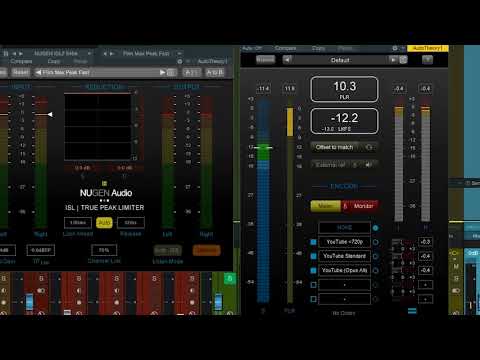The image size is (480, 360).
Task: Toggle the YouTube Standard checkbox
Action: [313, 256]
